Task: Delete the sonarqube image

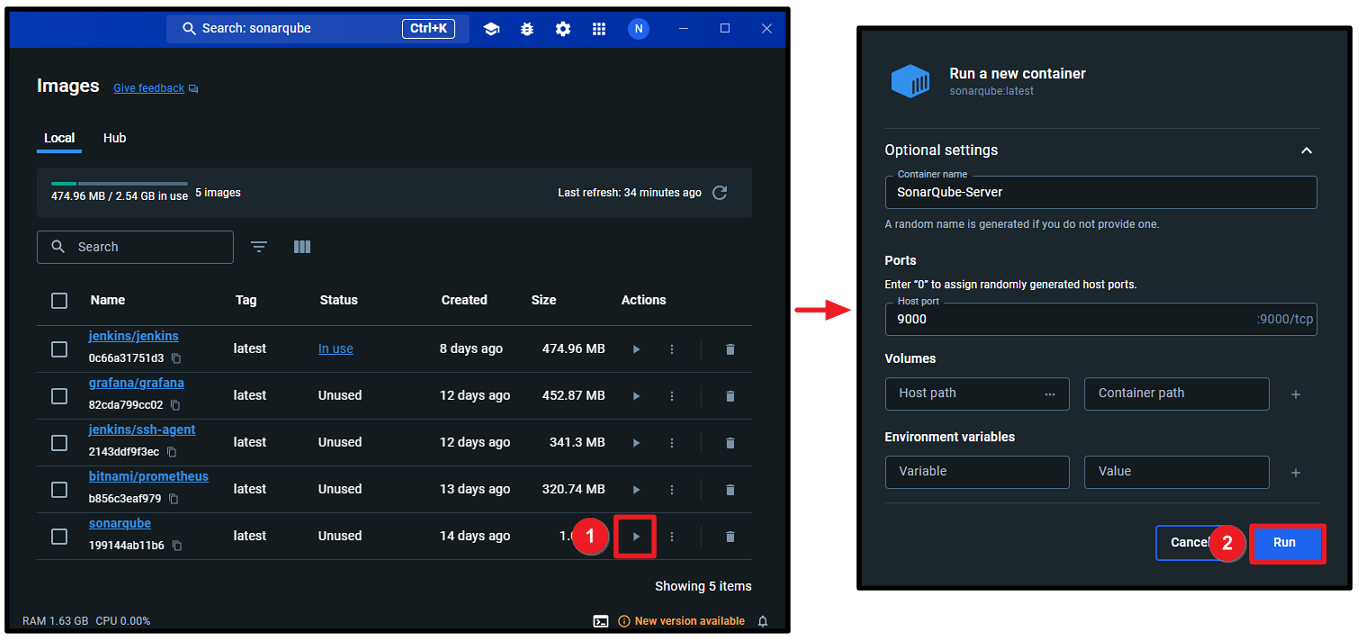Action: click(730, 537)
